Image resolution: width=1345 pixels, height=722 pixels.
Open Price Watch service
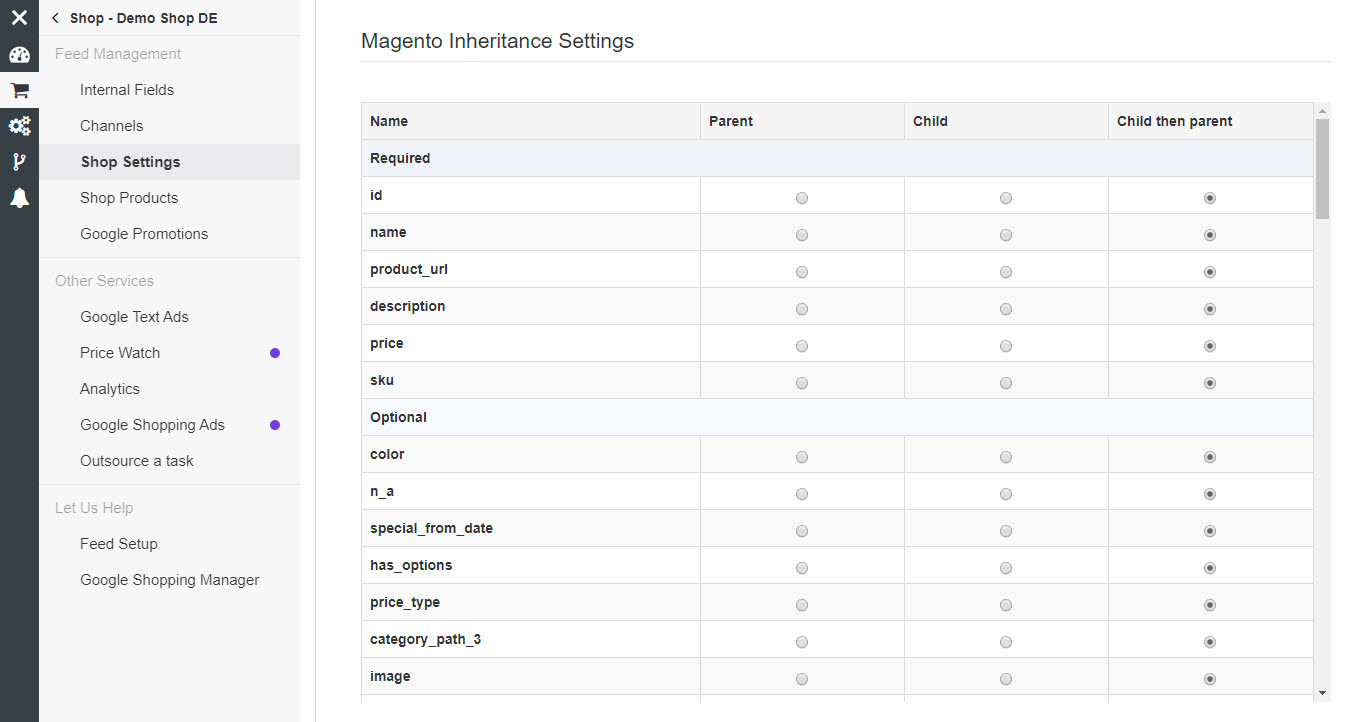[120, 353]
